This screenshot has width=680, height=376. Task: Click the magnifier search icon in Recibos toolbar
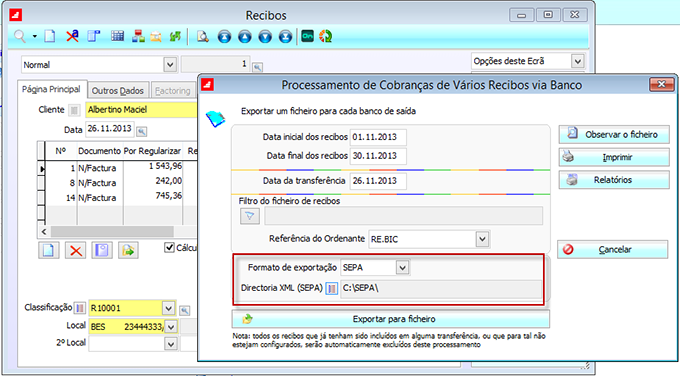pos(20,36)
